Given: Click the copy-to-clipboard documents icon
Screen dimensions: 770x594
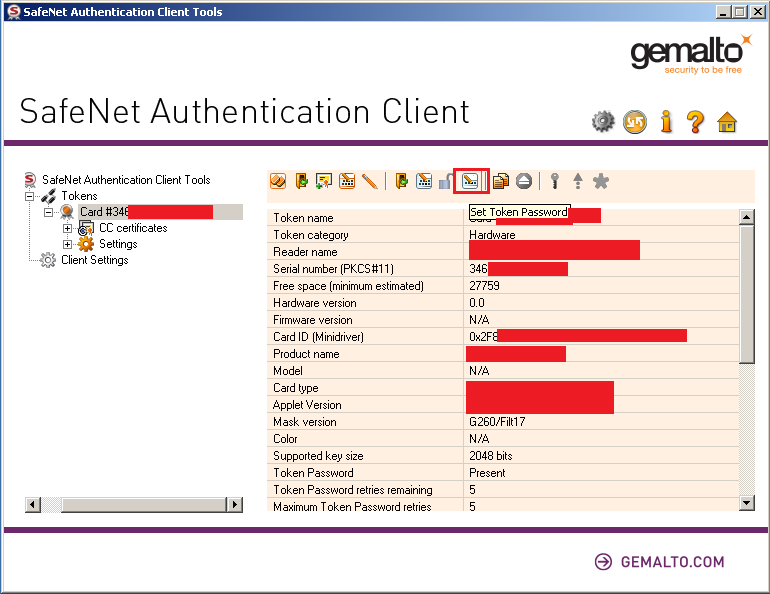Looking at the screenshot, I should pyautogui.click(x=501, y=181).
